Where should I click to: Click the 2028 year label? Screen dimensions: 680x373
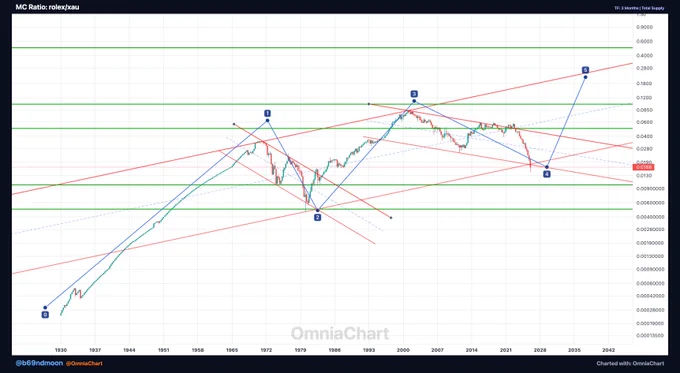coord(540,350)
